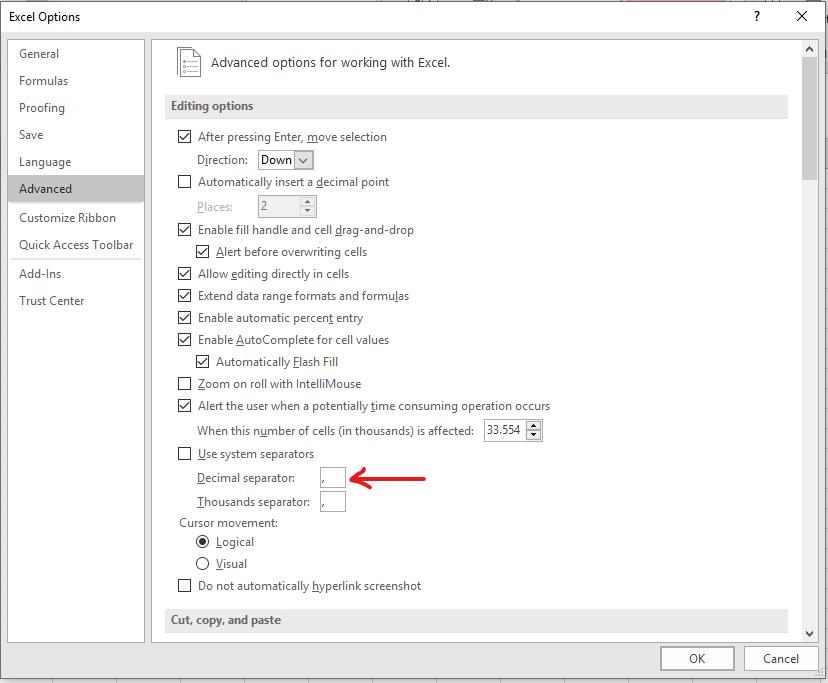Disable Enable AutoComplete for cell values

[185, 339]
